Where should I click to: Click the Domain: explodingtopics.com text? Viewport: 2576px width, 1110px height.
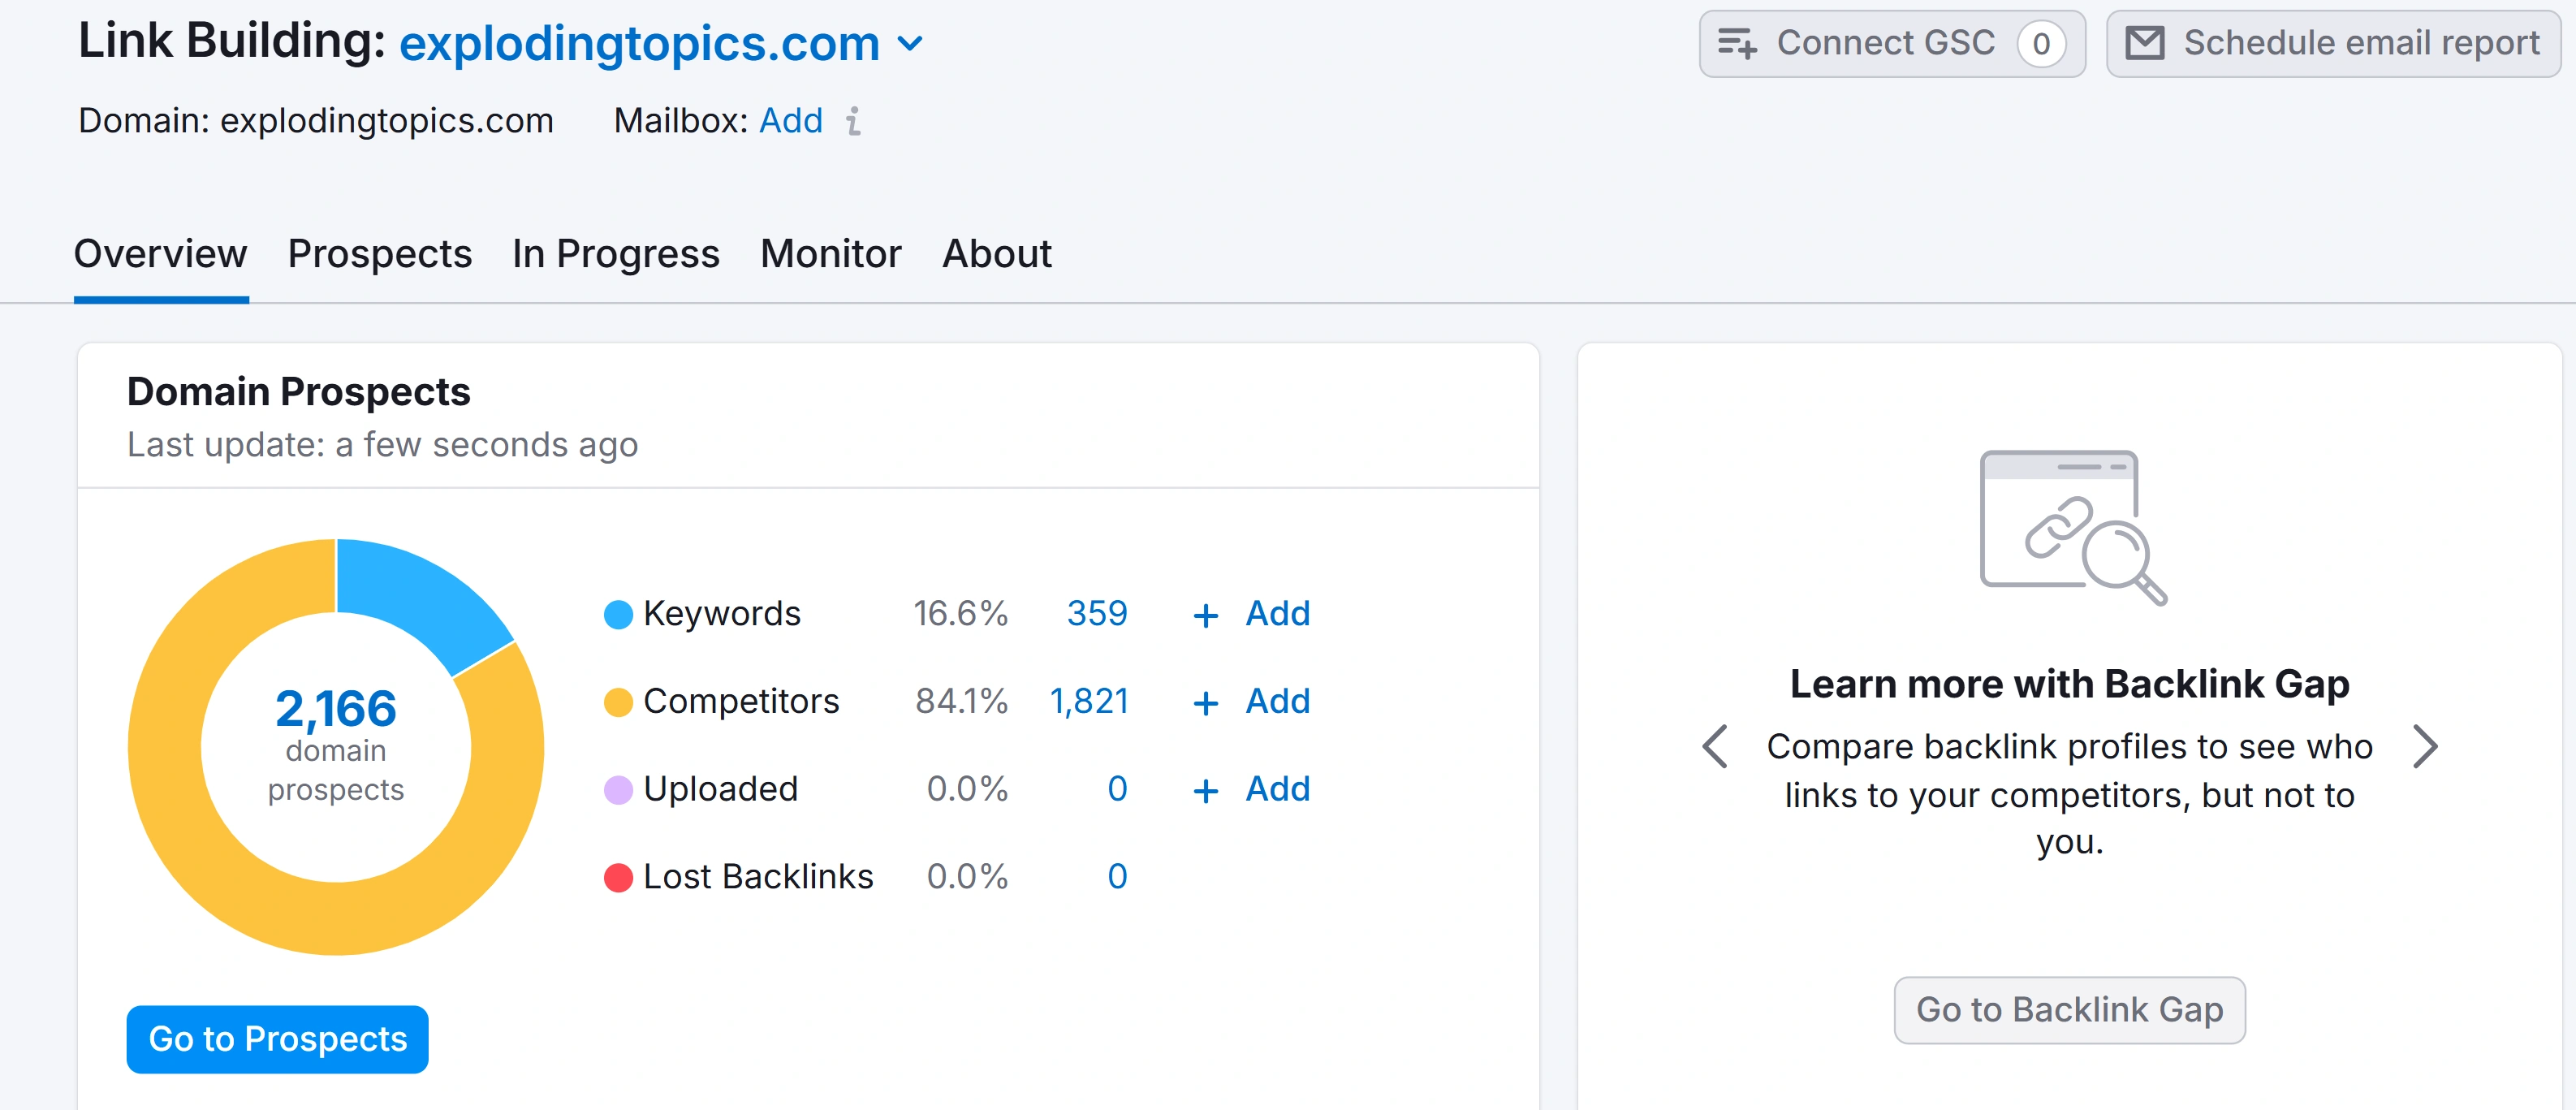(315, 121)
